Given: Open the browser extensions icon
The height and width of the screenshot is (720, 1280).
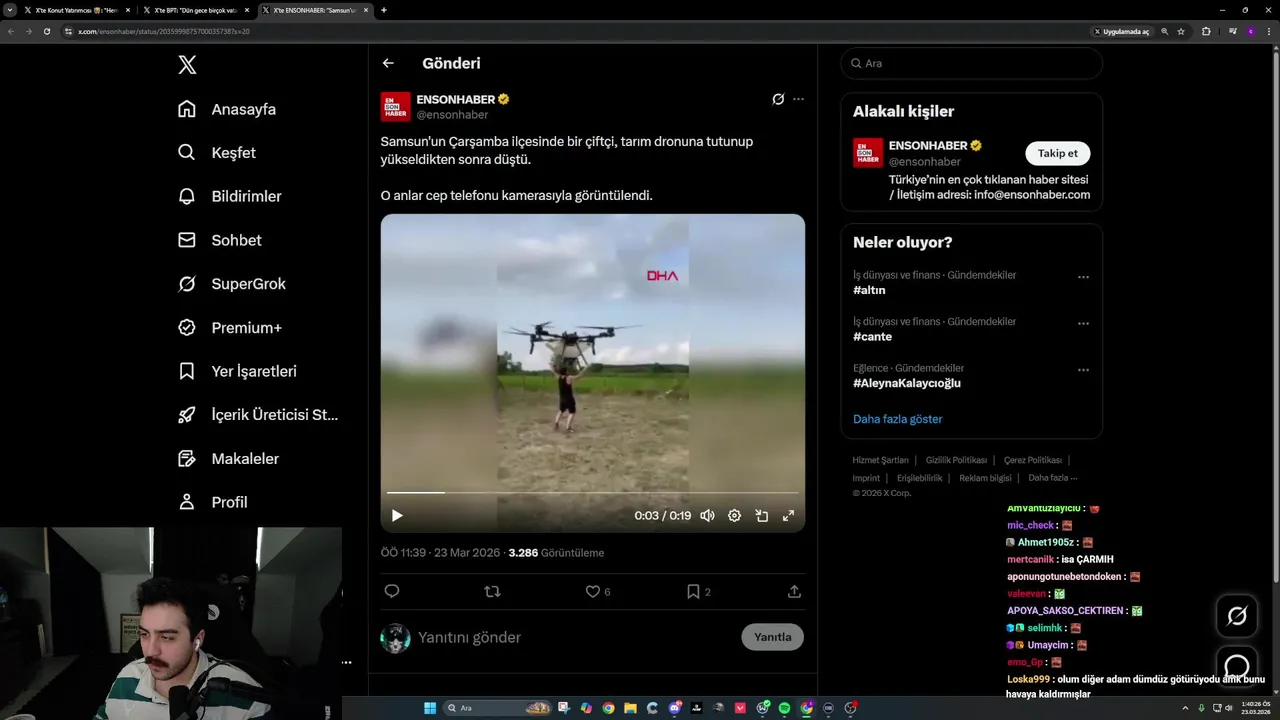Looking at the screenshot, I should pyautogui.click(x=1206, y=31).
